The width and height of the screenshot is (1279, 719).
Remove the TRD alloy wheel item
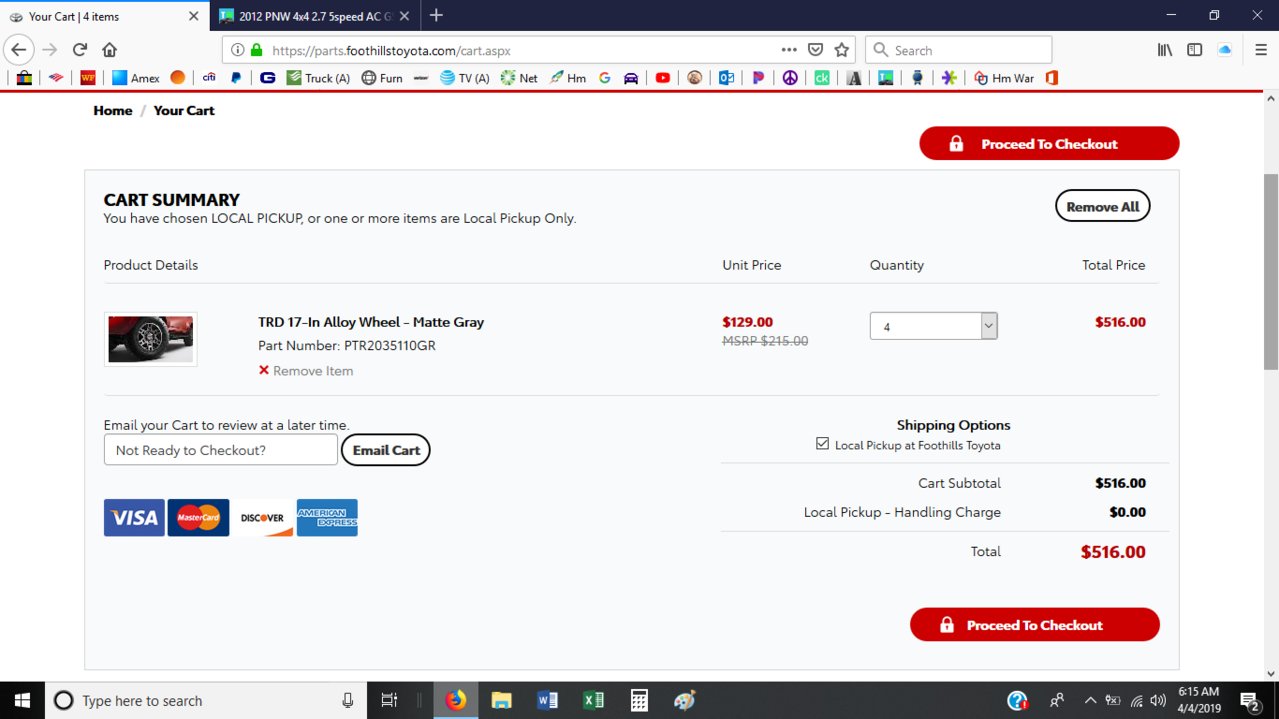coord(306,371)
